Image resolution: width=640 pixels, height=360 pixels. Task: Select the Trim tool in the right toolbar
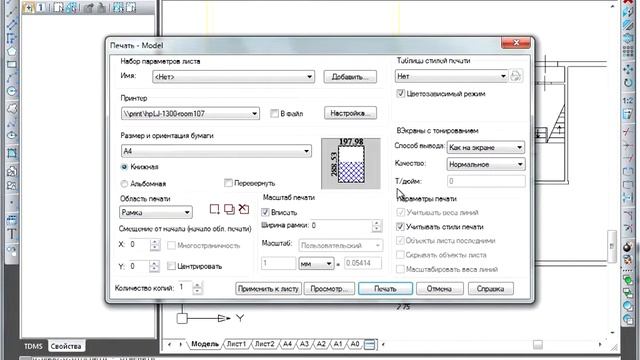628,131
